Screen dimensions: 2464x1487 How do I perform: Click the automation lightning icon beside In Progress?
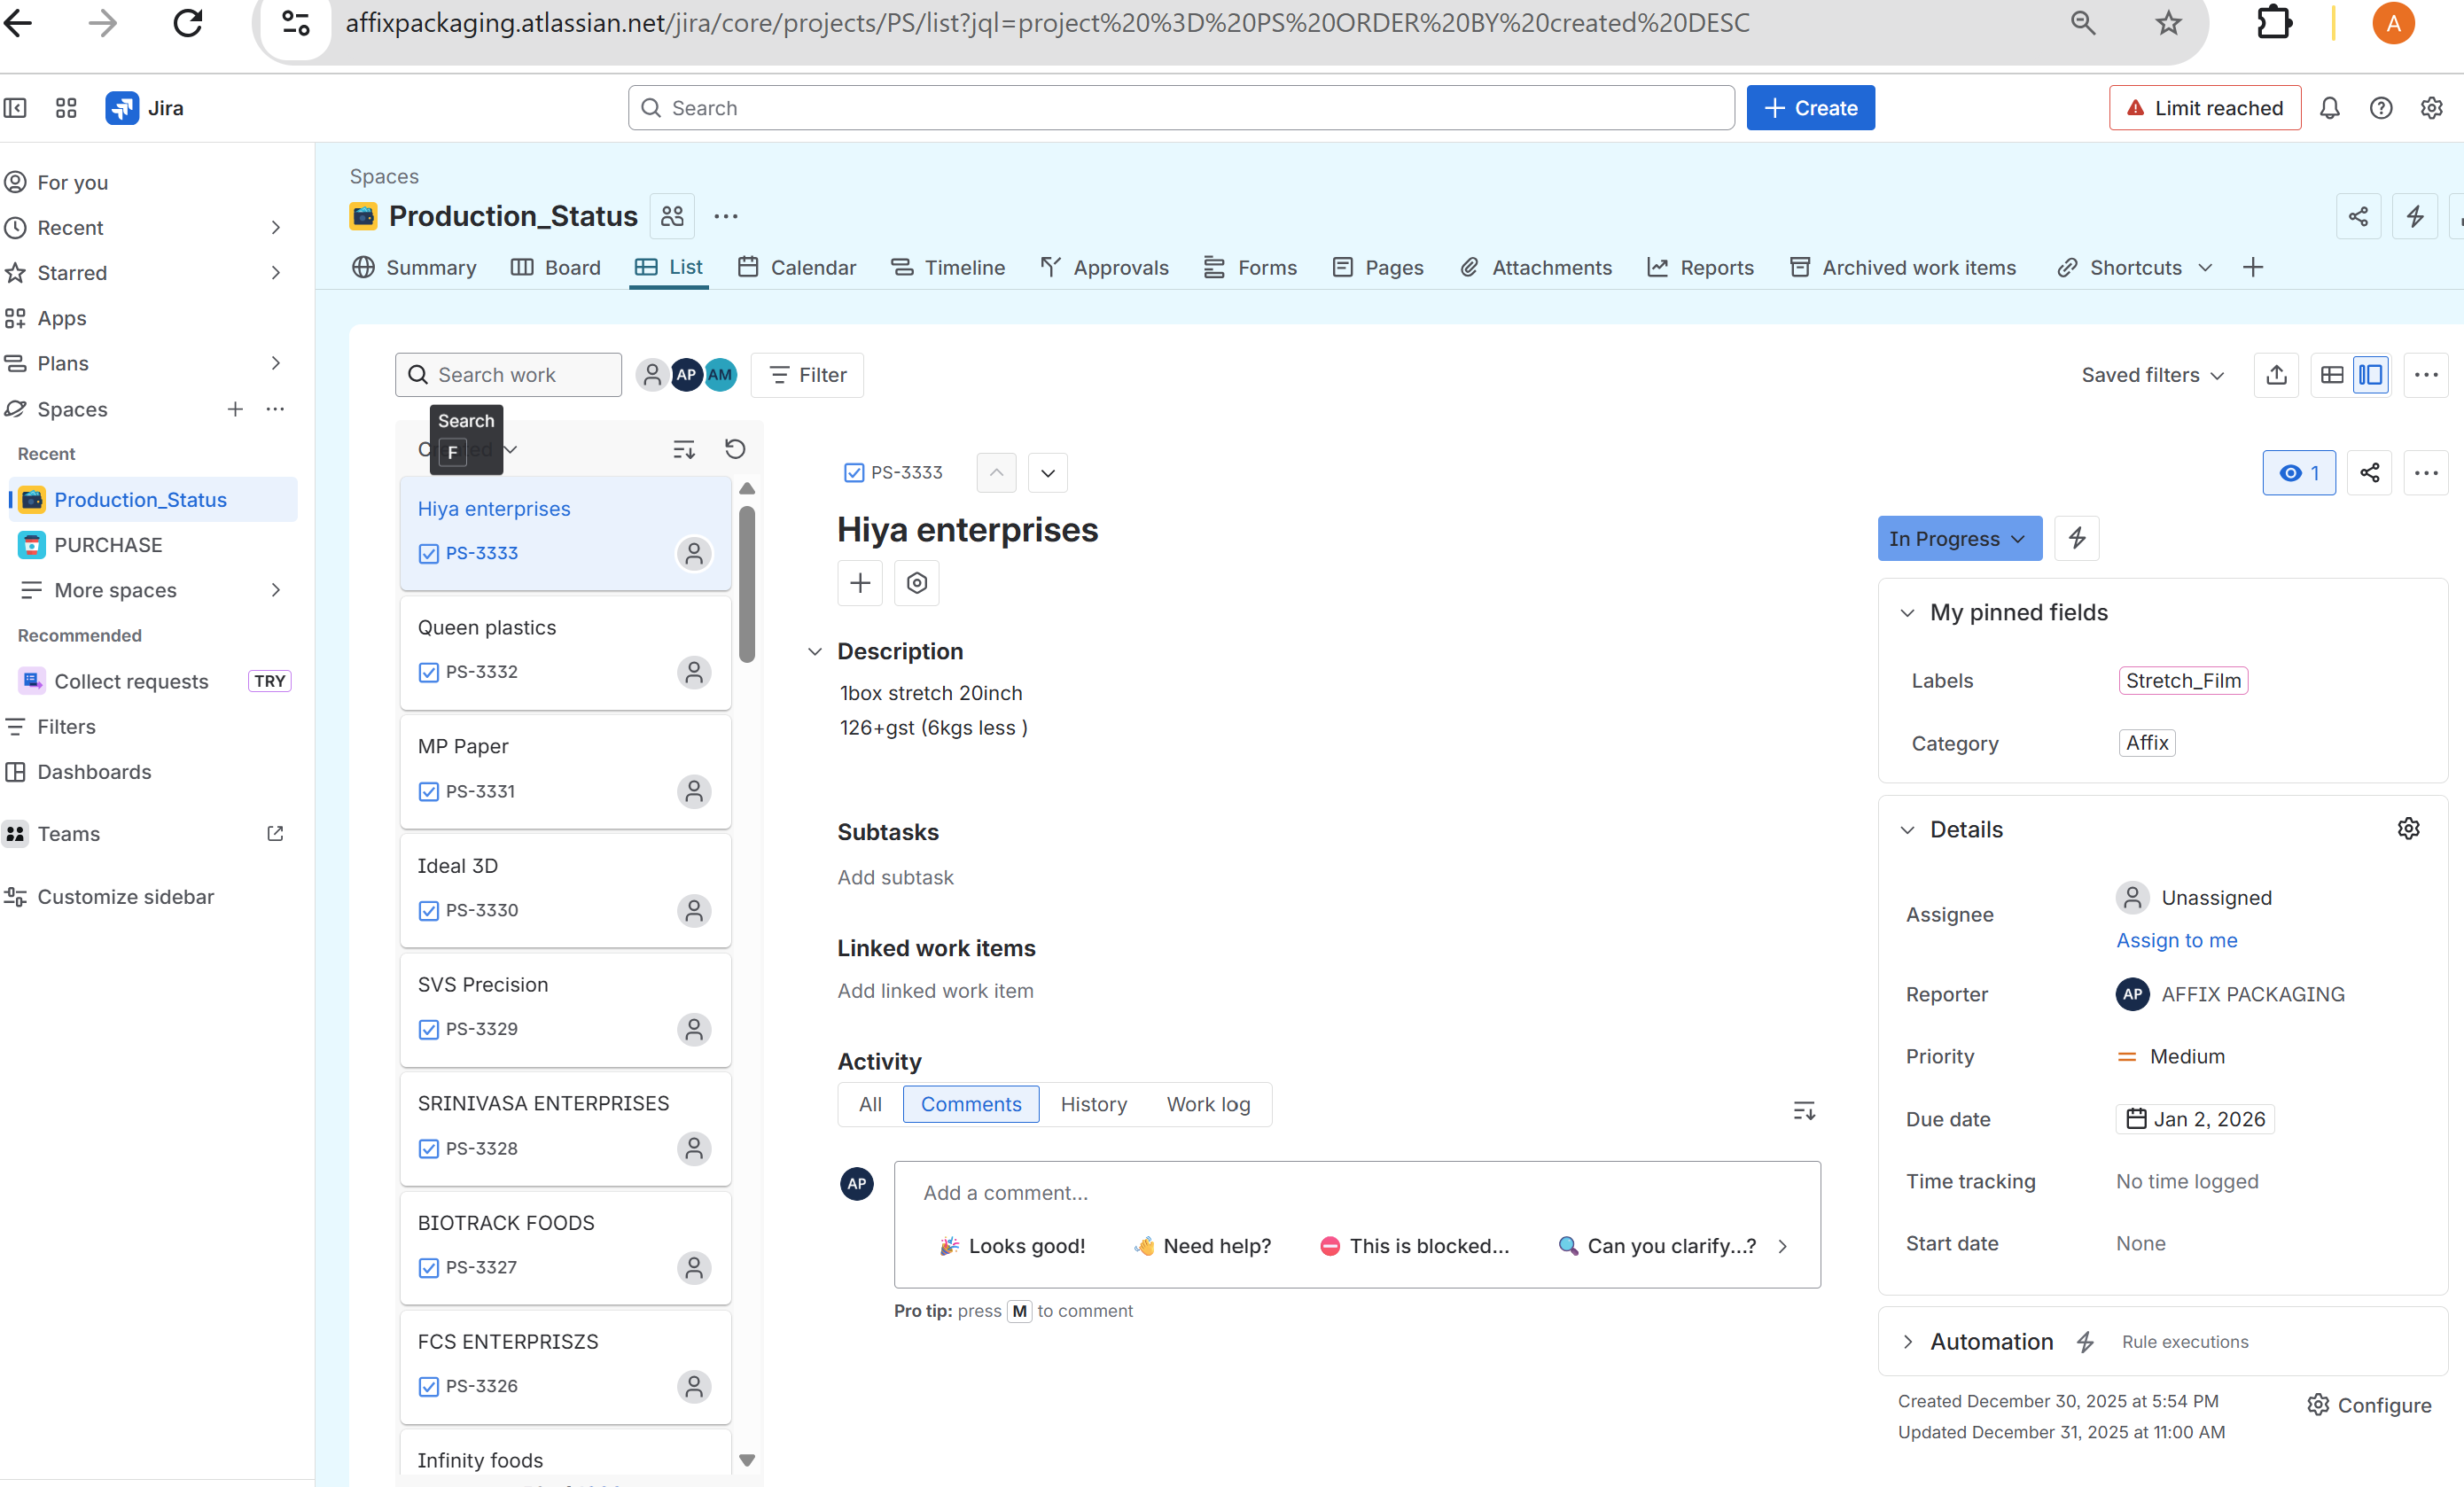point(2077,538)
